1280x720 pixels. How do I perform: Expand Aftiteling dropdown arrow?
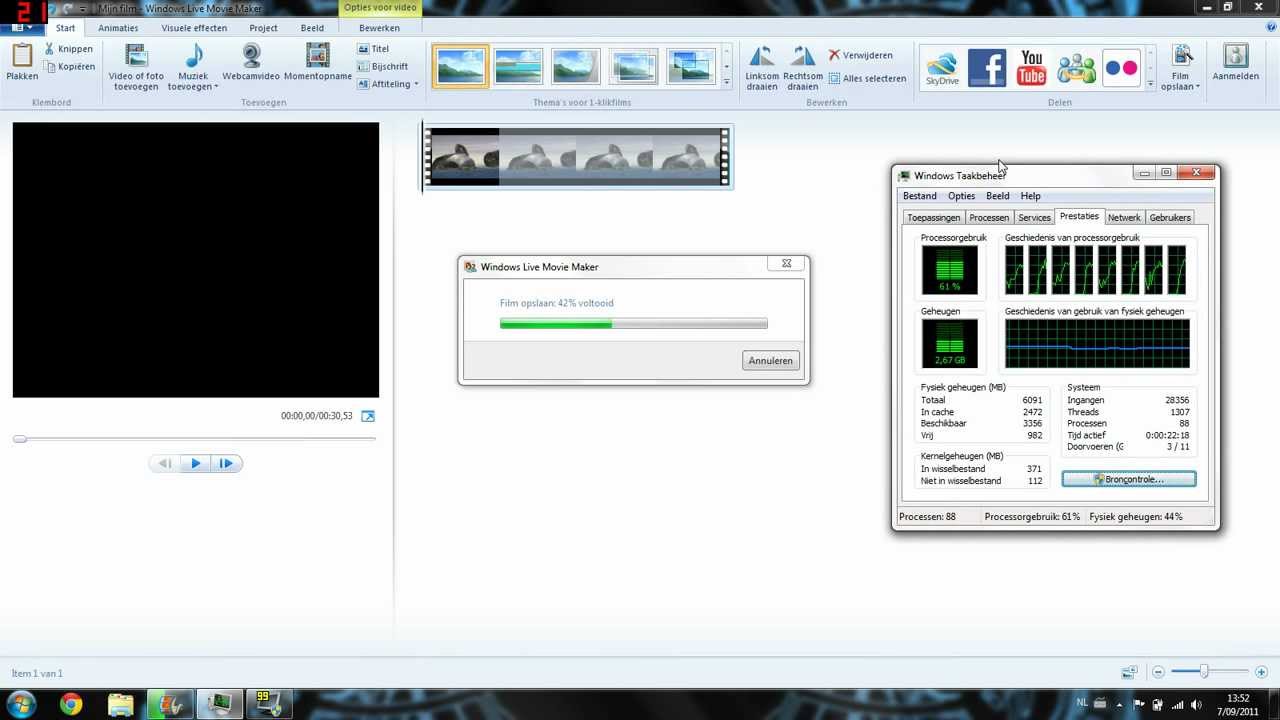416,84
